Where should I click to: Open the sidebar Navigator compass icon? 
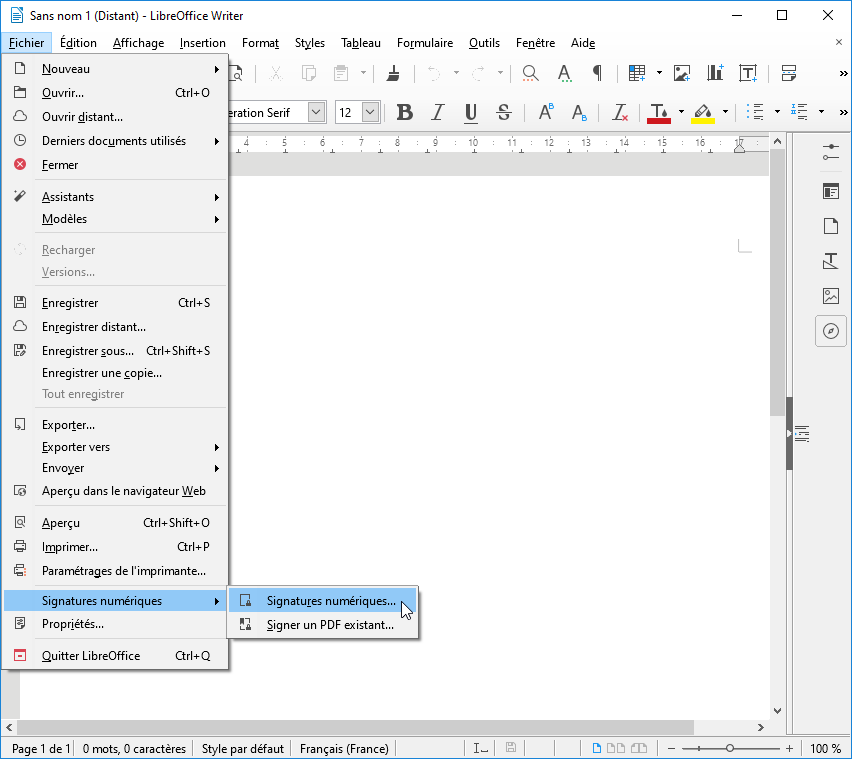(830, 331)
